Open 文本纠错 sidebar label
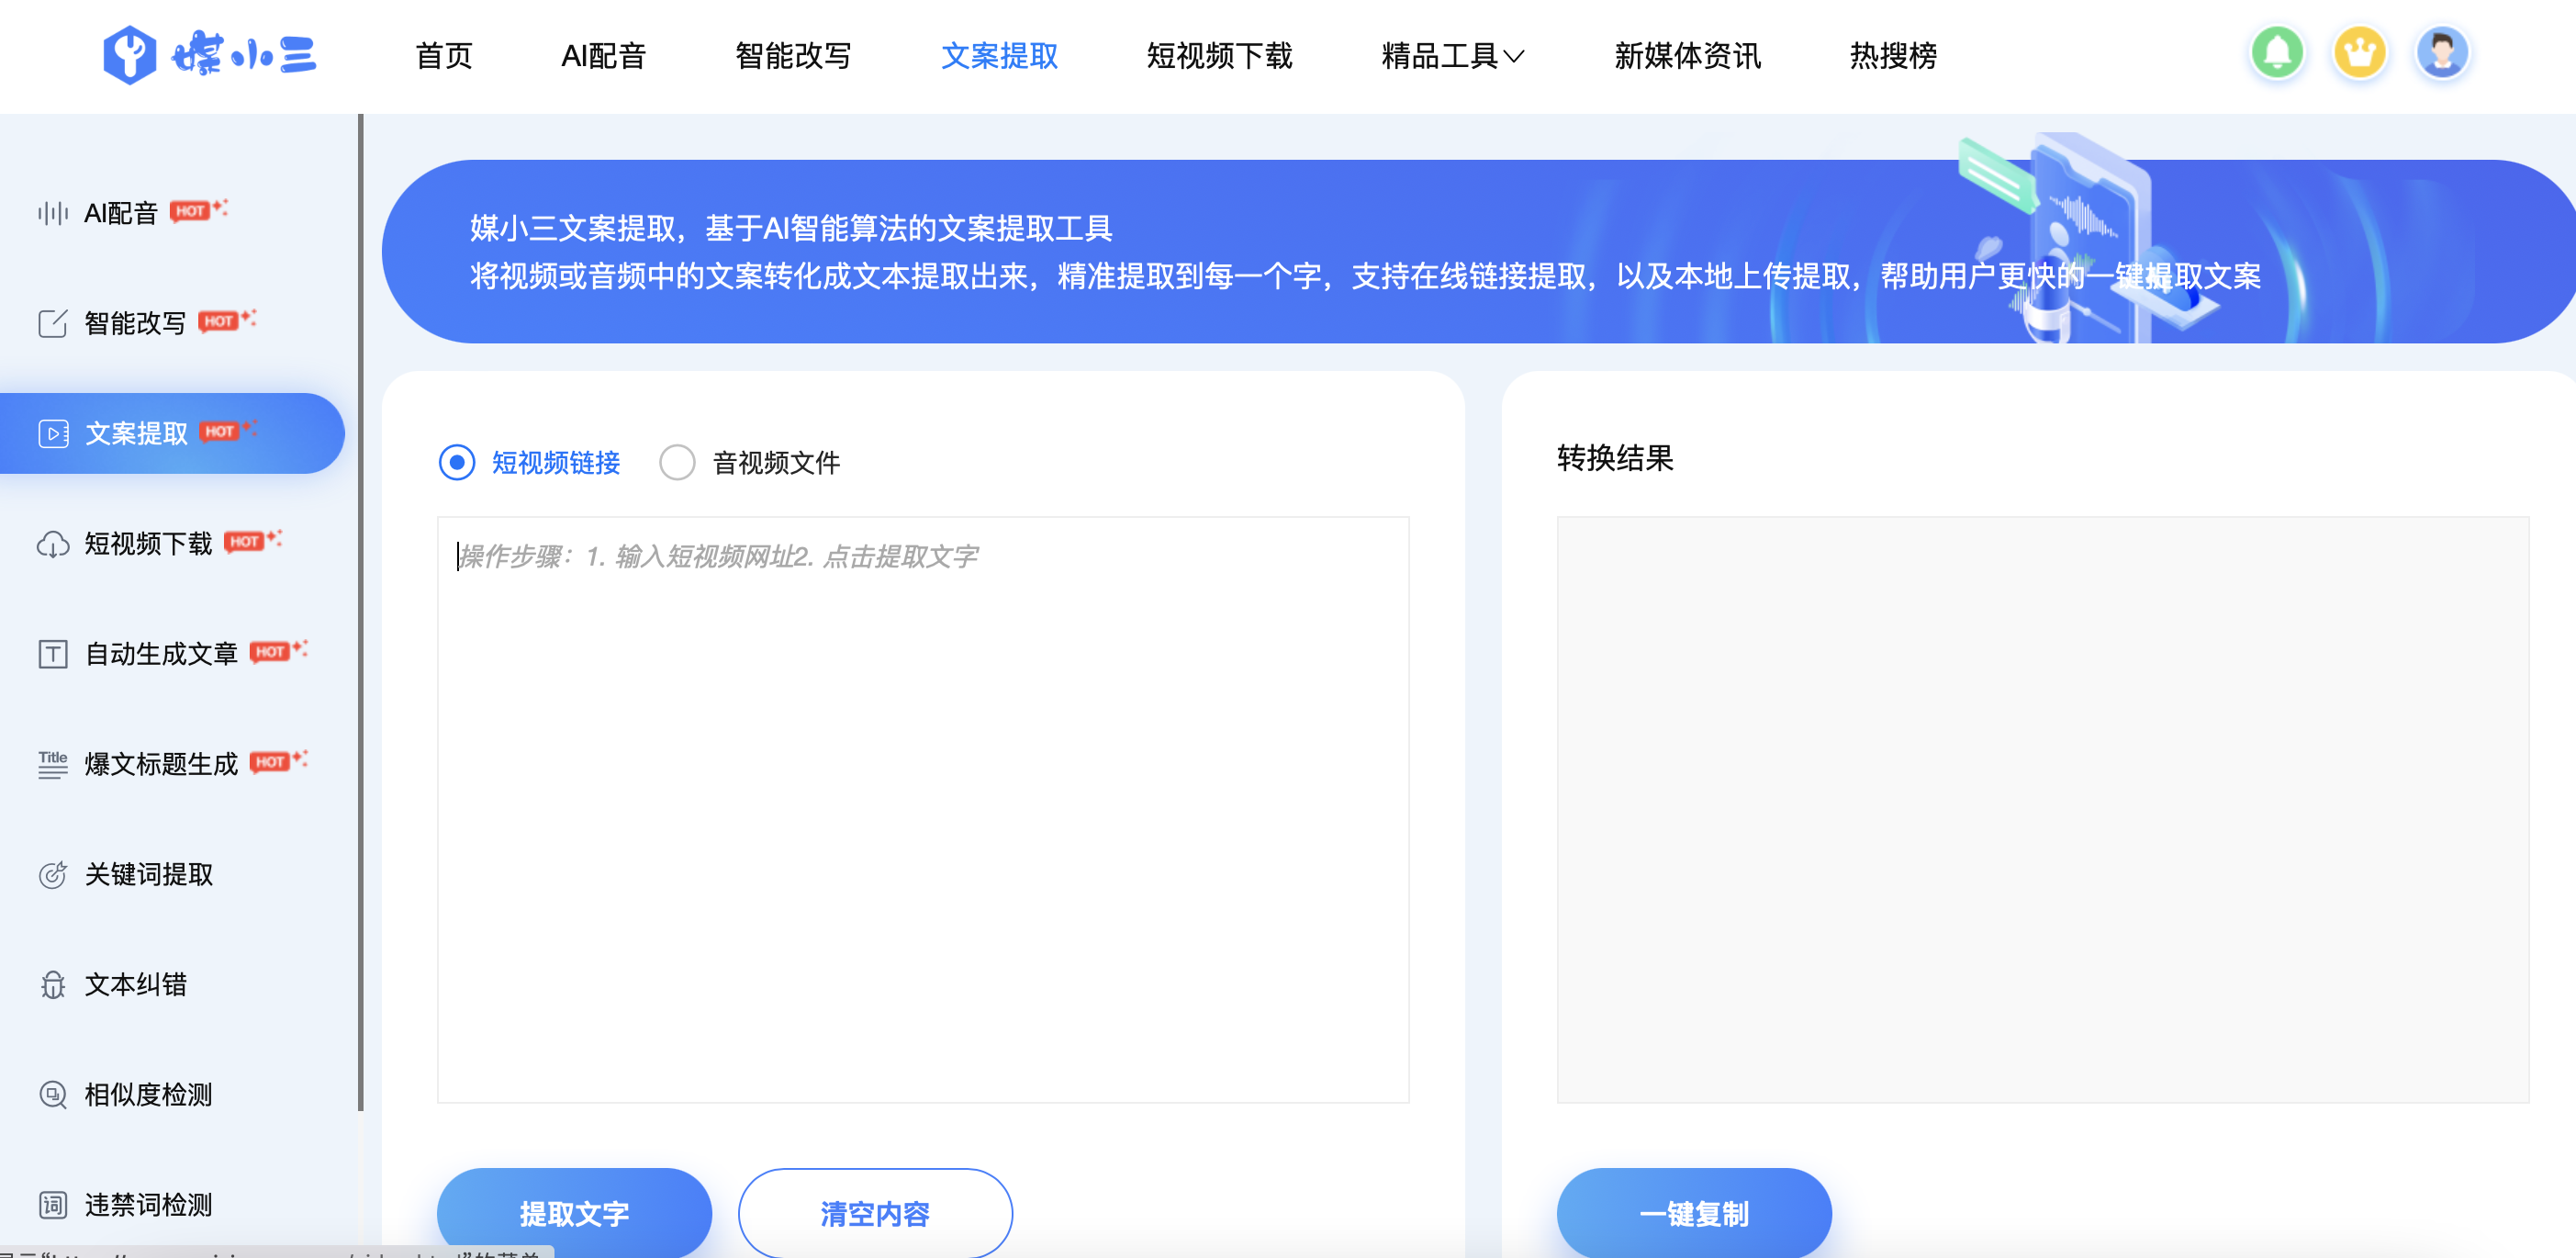The width and height of the screenshot is (2576, 1258). pyautogui.click(x=135, y=985)
